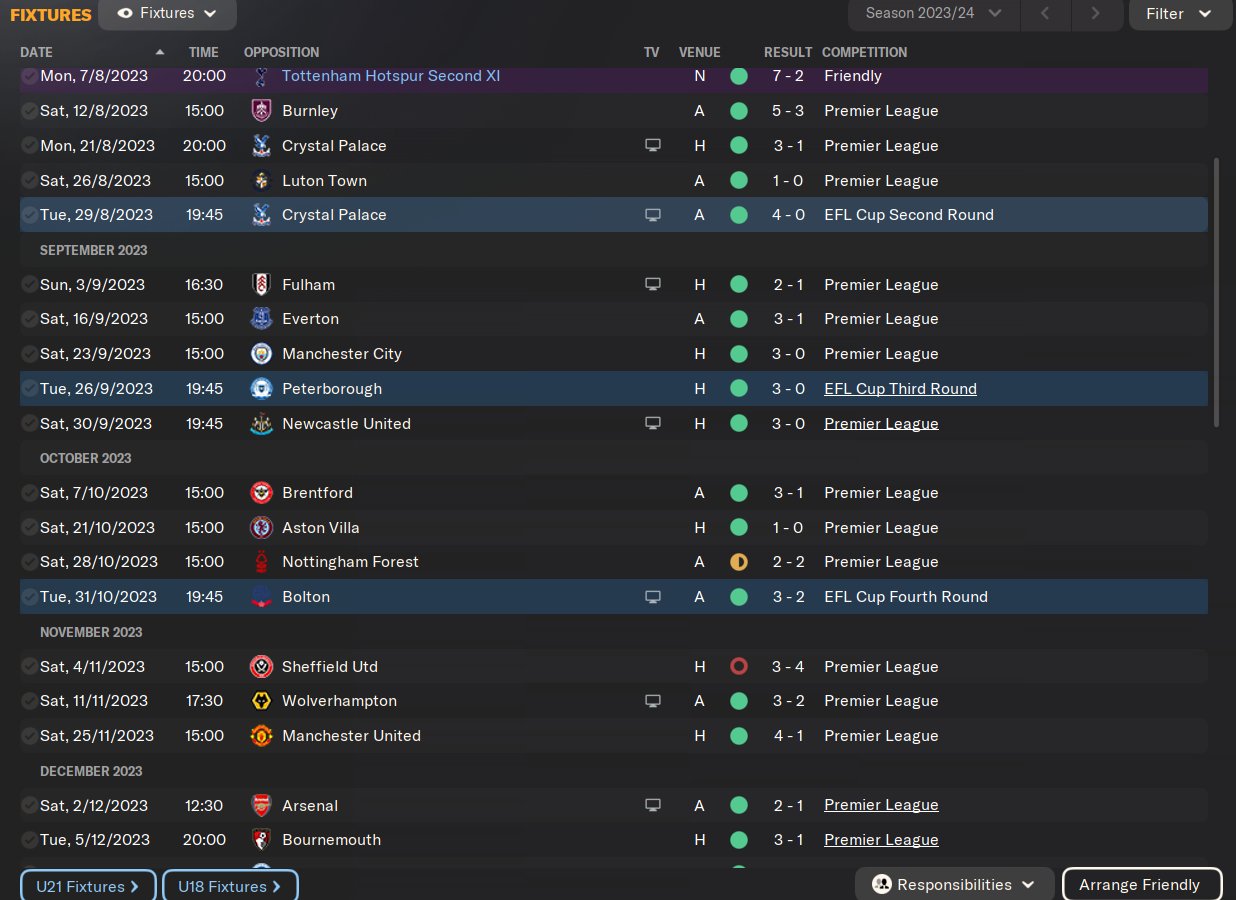
Task: Click the Manchester United club crest
Action: point(261,736)
